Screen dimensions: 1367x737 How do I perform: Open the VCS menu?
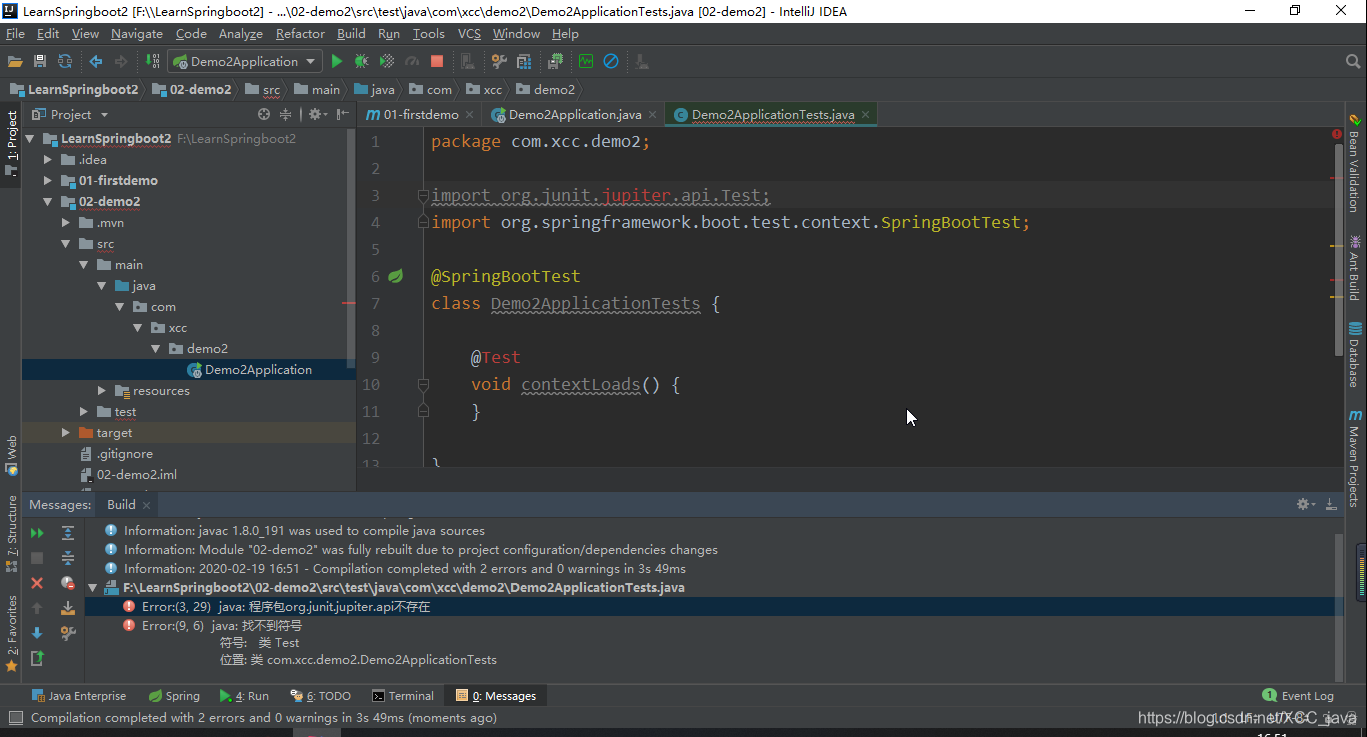469,34
